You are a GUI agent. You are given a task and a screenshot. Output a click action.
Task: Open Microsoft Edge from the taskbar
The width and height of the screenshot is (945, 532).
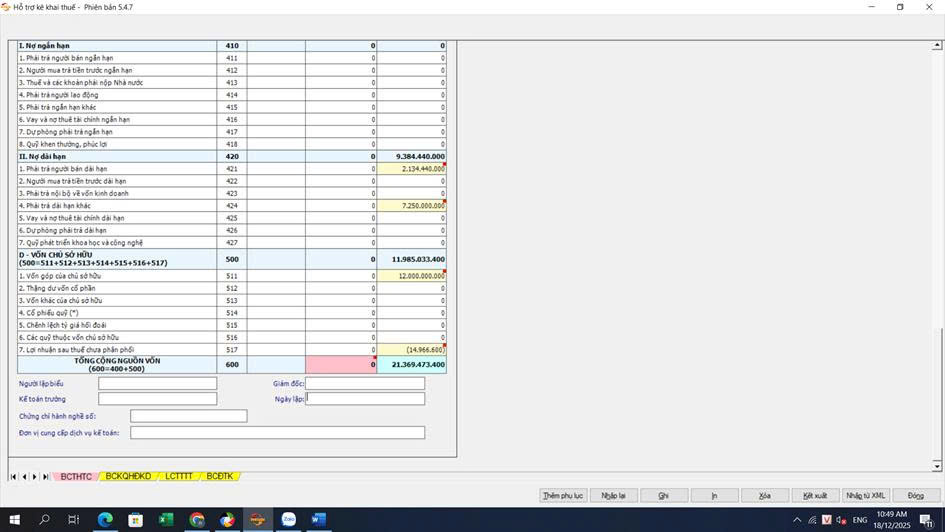(105, 520)
